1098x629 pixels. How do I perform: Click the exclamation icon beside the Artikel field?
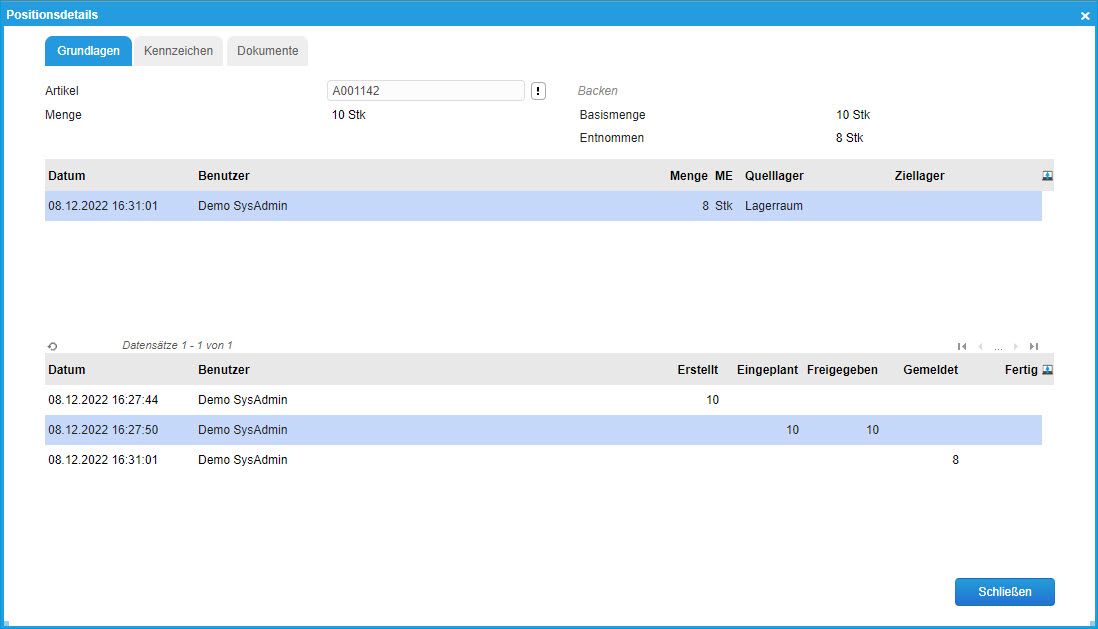click(x=538, y=91)
